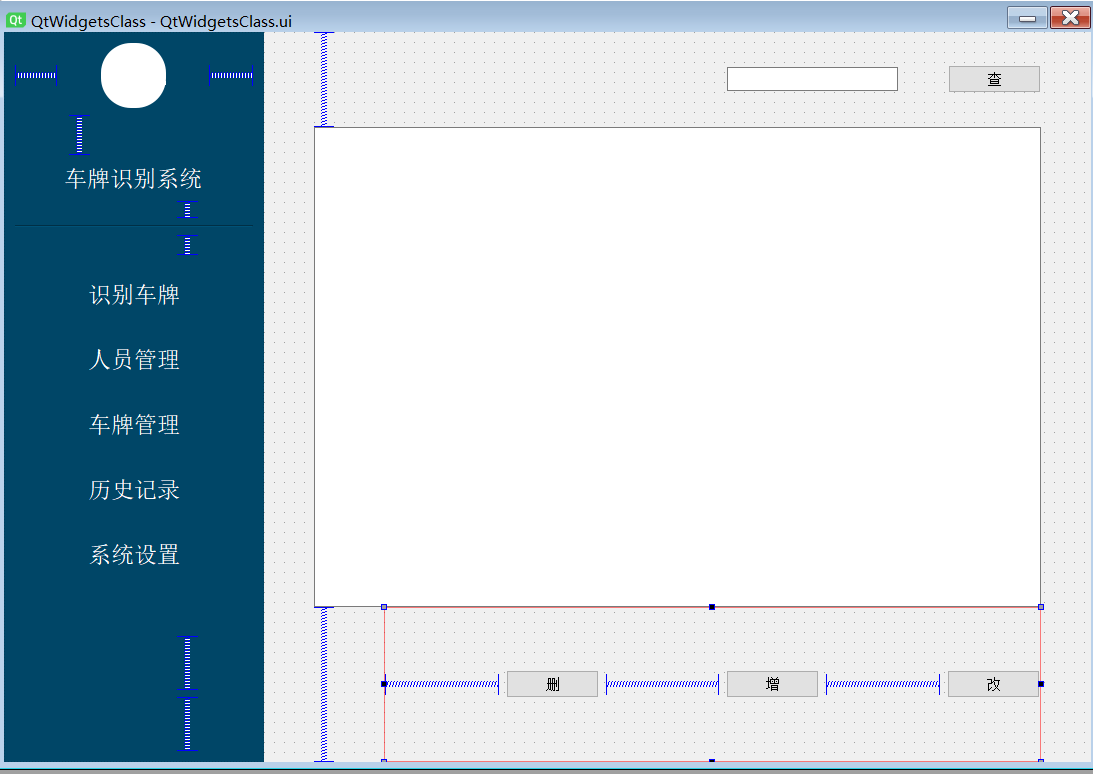1093x774 pixels.
Task: Select the tall vertical spacer below the table view
Action: click(x=324, y=684)
